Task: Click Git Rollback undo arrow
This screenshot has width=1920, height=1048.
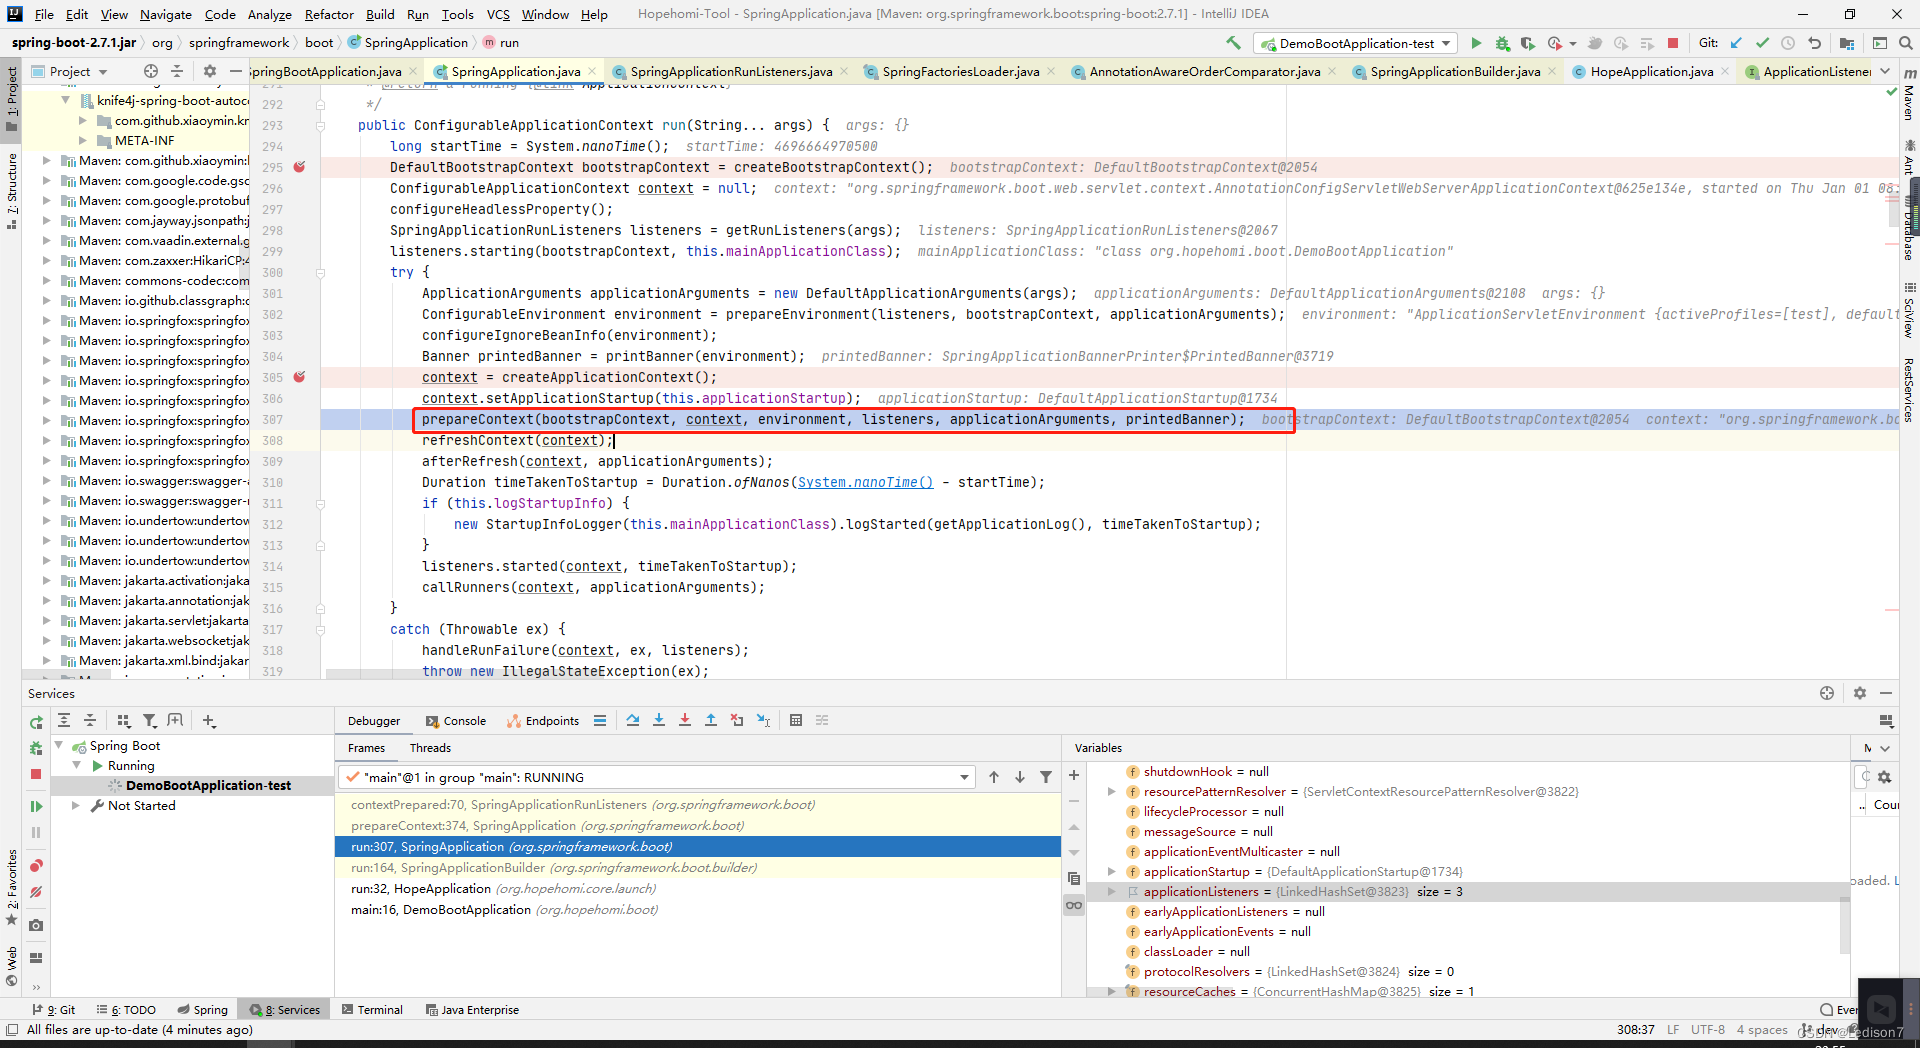Action: [x=1814, y=43]
